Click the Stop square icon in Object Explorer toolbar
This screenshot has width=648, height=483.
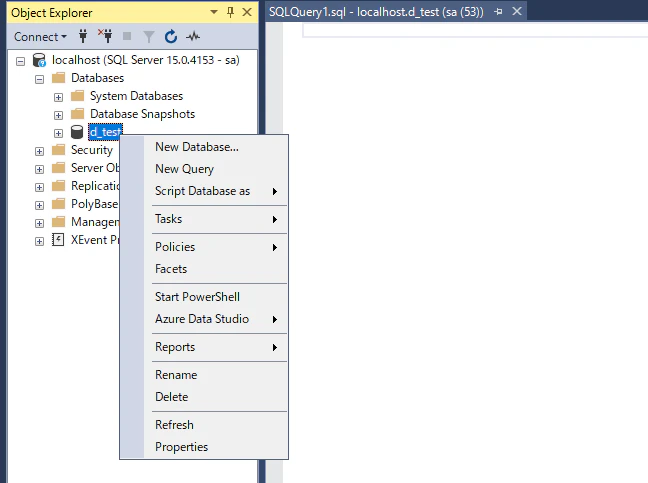click(x=127, y=36)
